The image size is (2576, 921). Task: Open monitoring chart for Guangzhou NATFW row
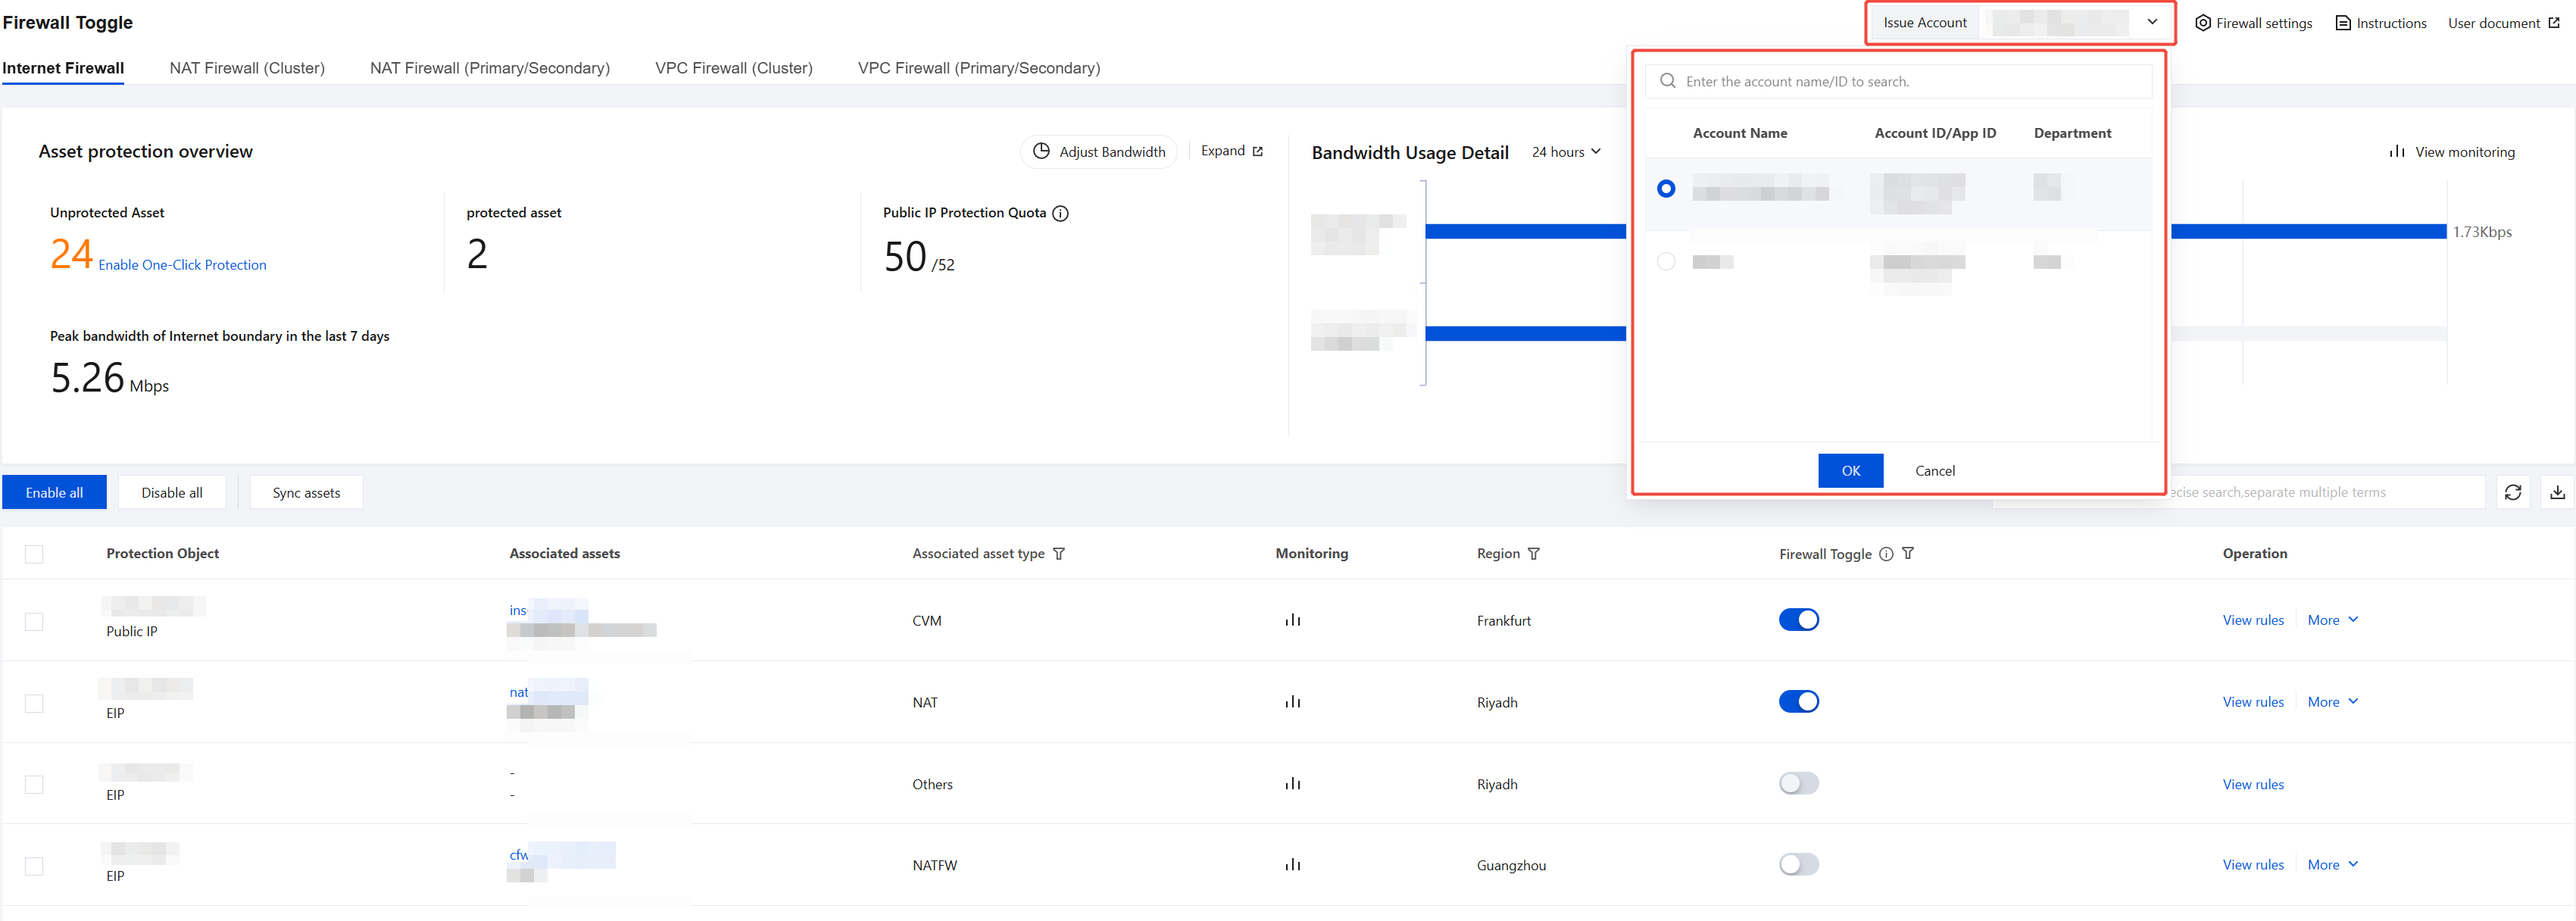pos(1293,865)
